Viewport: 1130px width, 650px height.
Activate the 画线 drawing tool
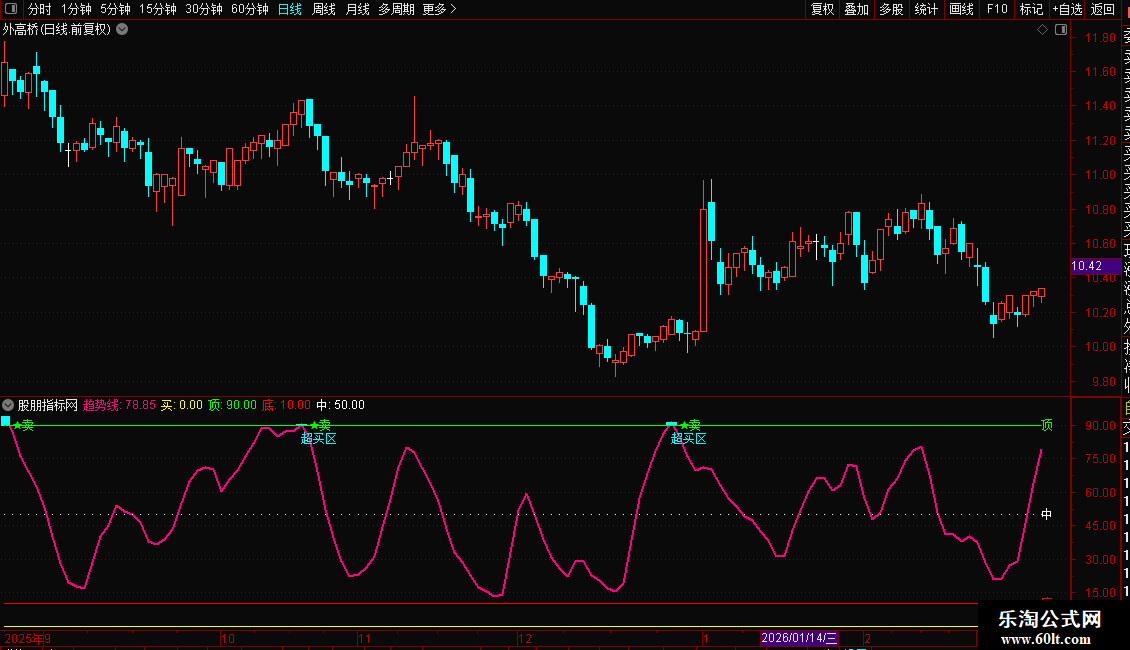pyautogui.click(x=961, y=9)
